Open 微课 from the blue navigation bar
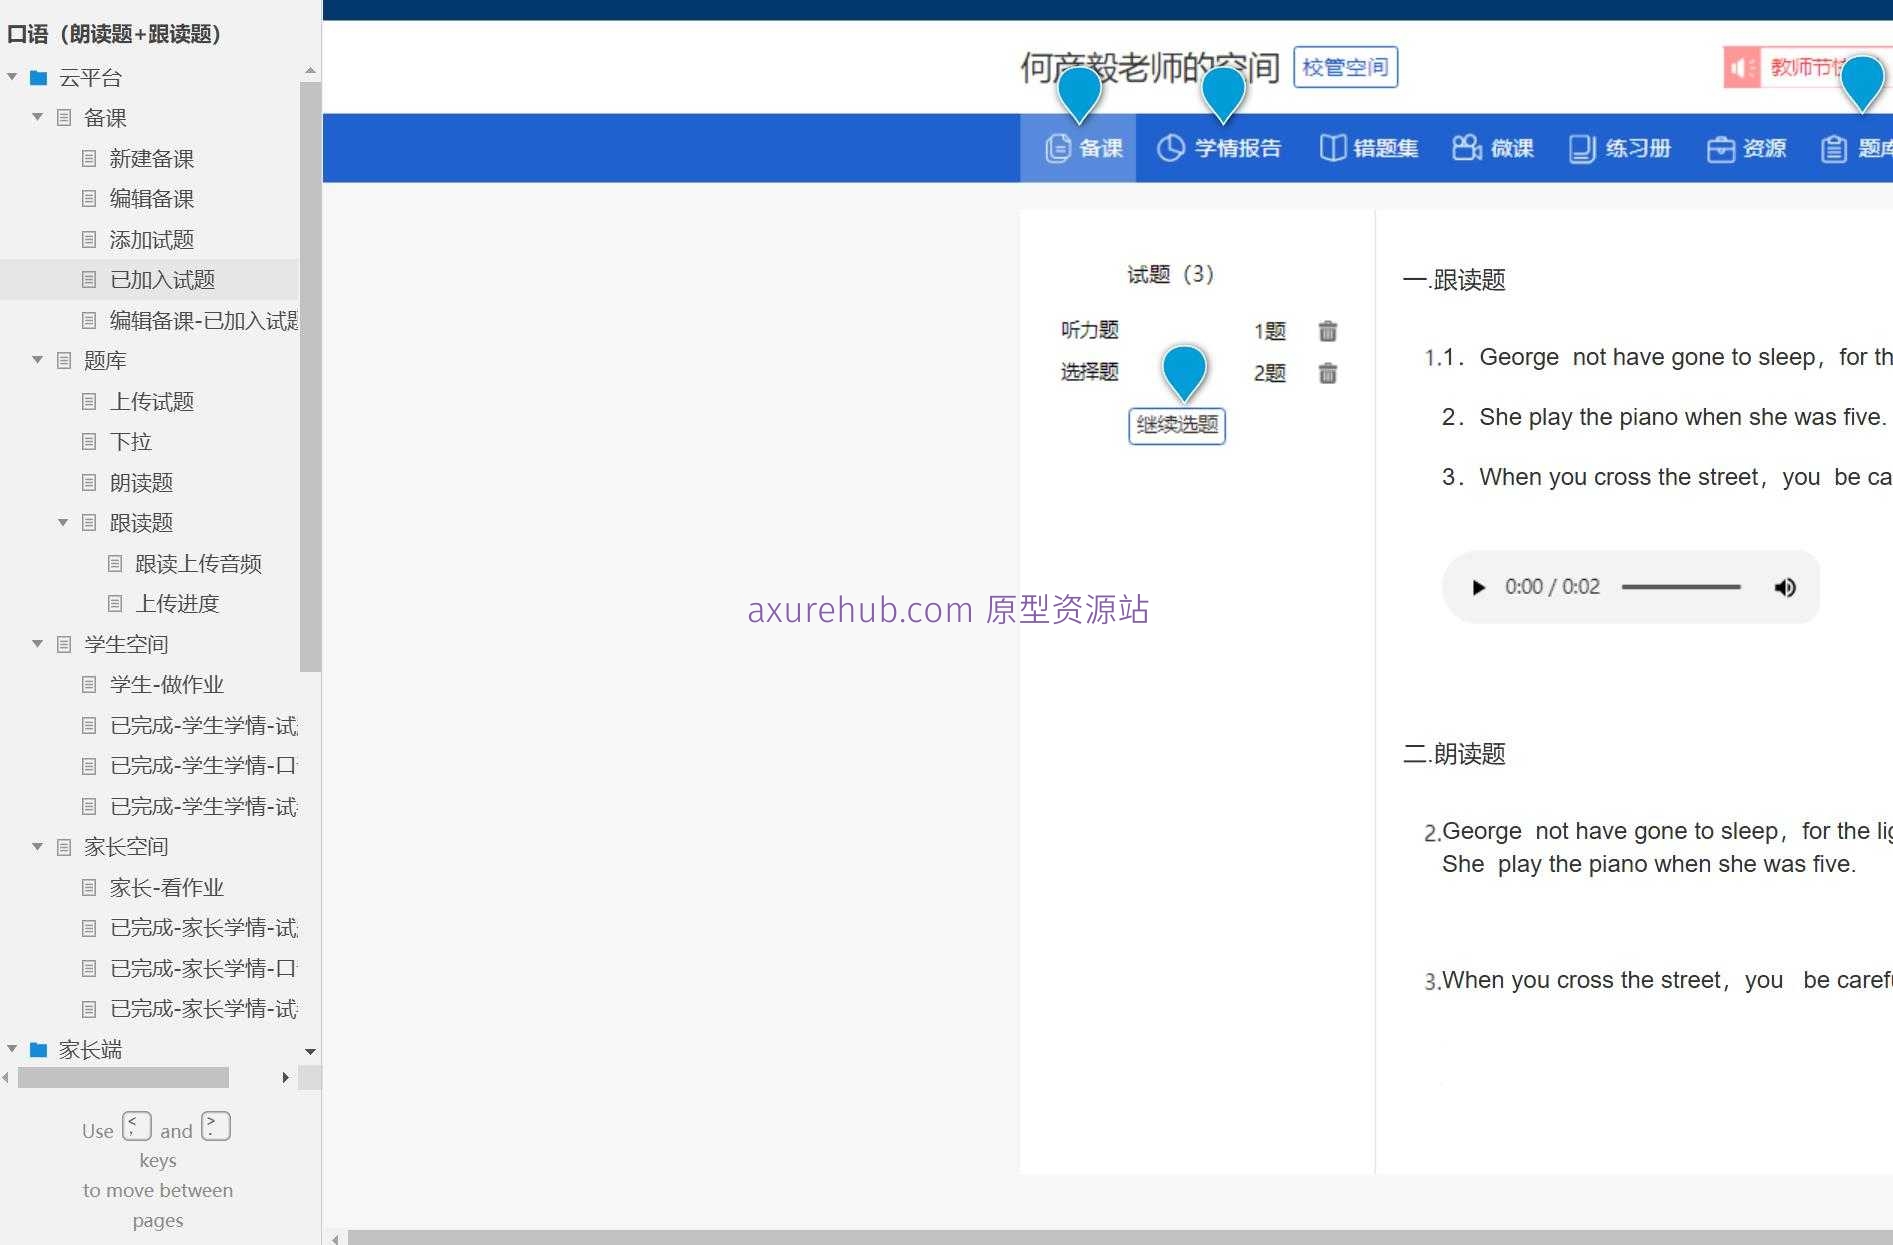The height and width of the screenshot is (1245, 1893). (x=1492, y=148)
